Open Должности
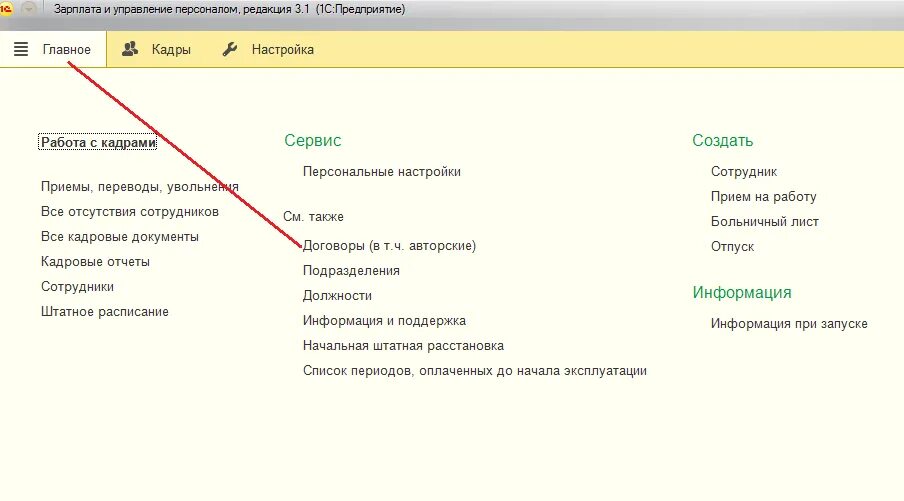This screenshot has height=501, width=904. [337, 296]
